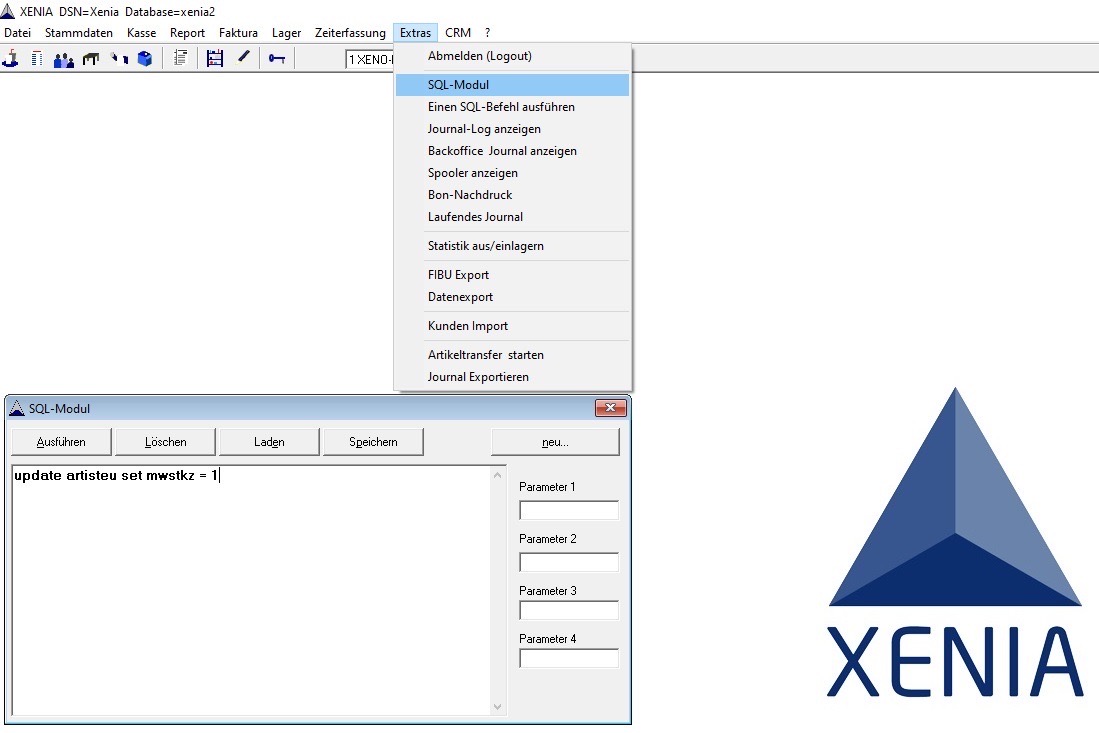Click the SQL text area scroll-down arrow

pos(498,706)
